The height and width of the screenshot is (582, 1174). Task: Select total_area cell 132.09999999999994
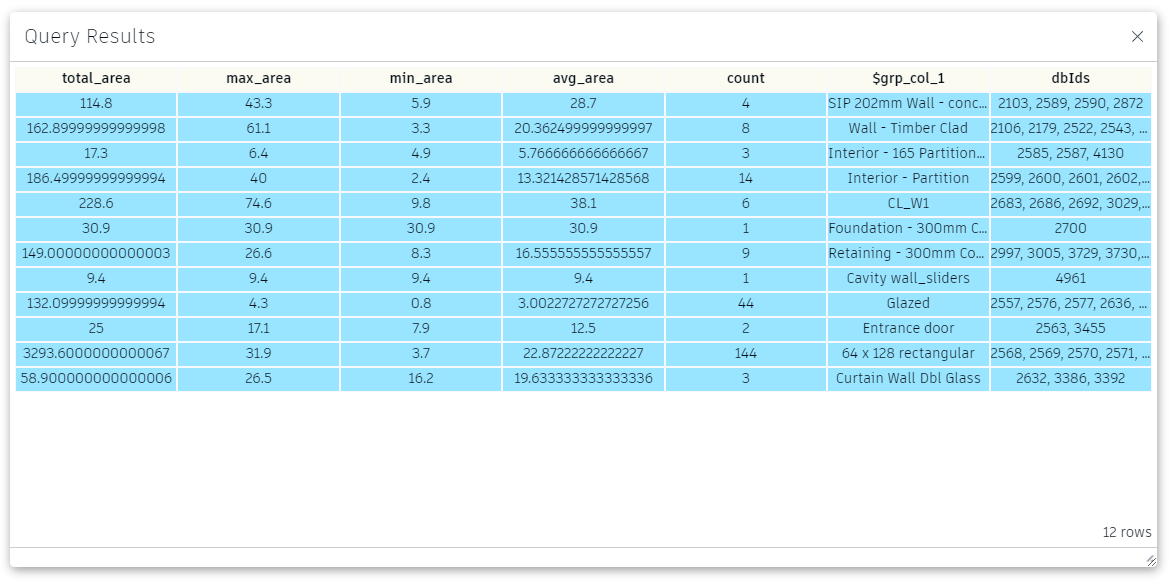[x=96, y=303]
